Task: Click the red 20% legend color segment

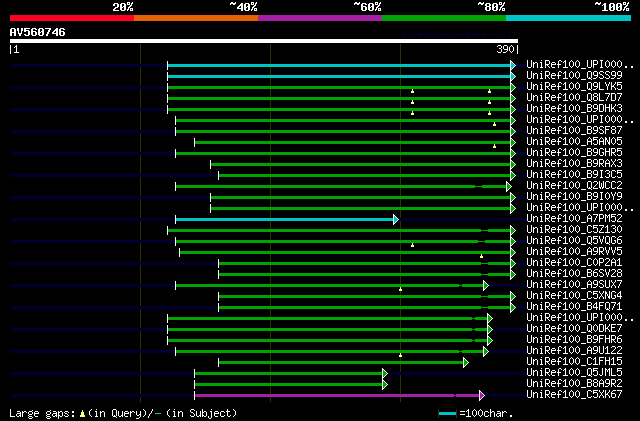Action: coord(72,18)
